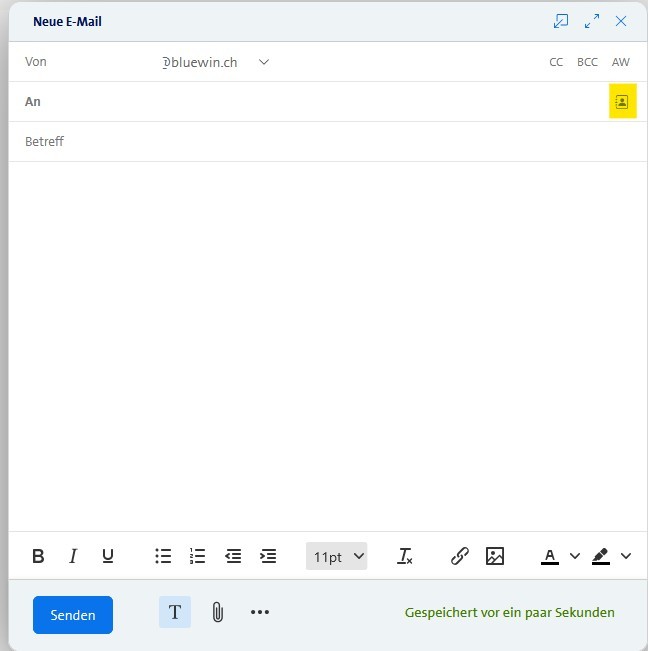Expand compose window to fullscreen
648x651 pixels.
click(x=592, y=21)
